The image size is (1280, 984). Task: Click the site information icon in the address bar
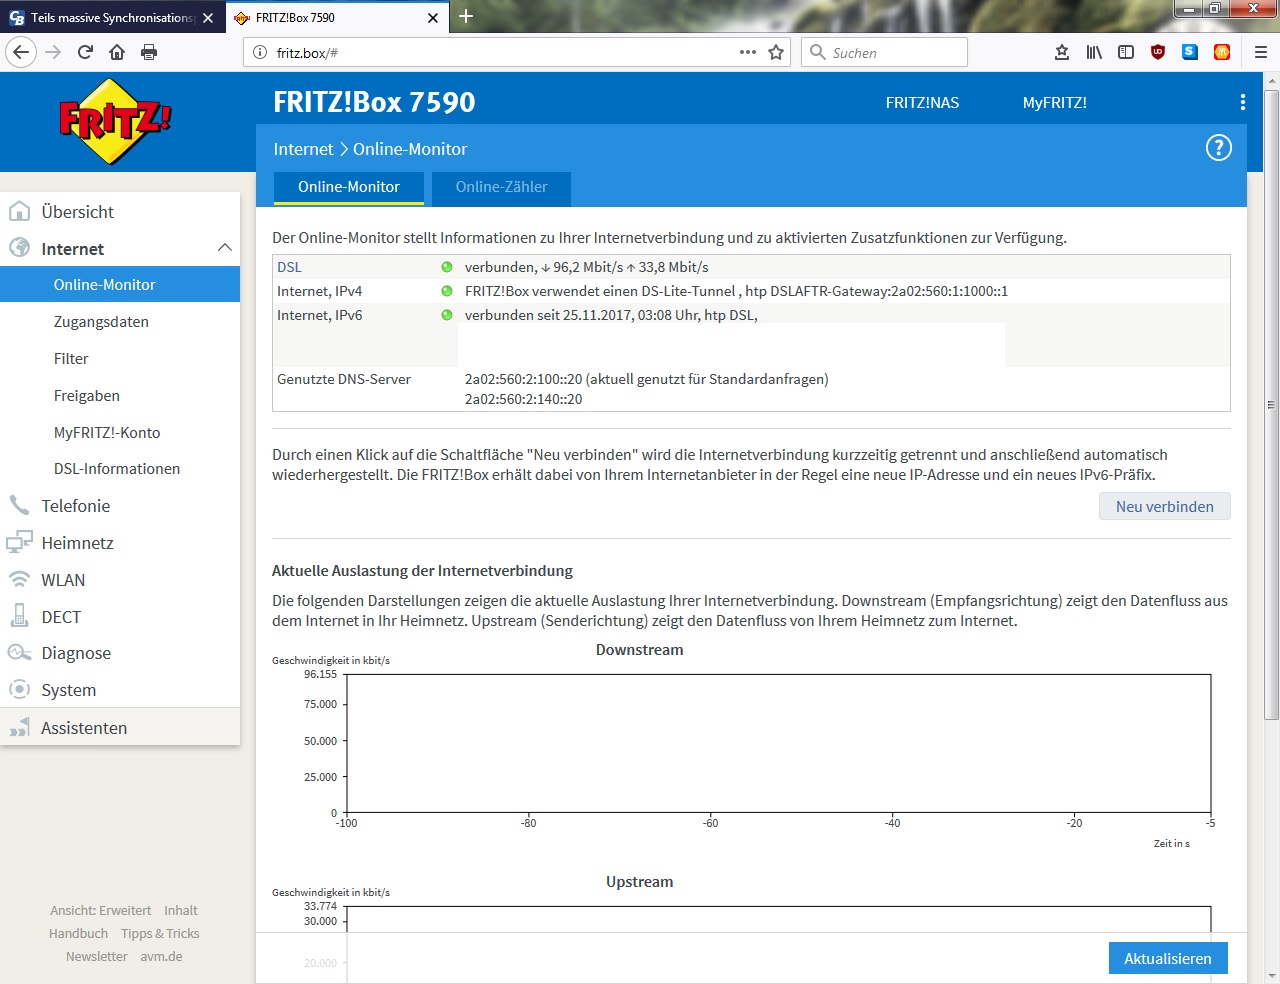tap(260, 52)
